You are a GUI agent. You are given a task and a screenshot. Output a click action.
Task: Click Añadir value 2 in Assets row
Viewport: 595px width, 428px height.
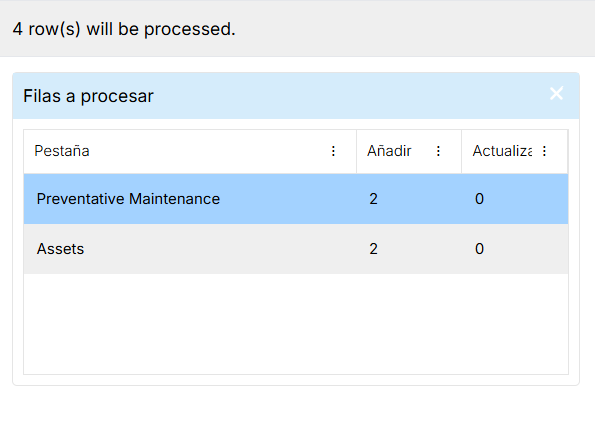point(373,249)
